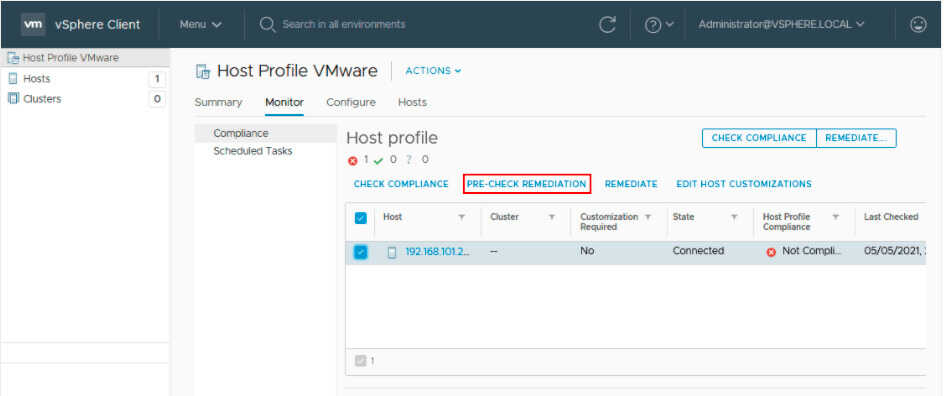Open the 192.168.101.2 host link
The image size is (944, 396).
click(438, 252)
